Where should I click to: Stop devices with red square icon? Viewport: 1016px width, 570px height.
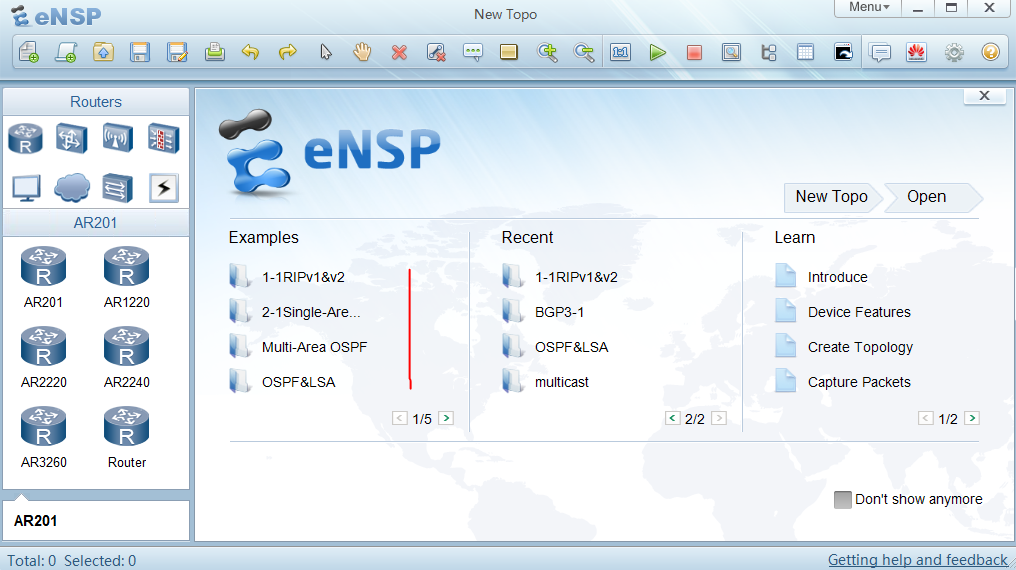[694, 52]
